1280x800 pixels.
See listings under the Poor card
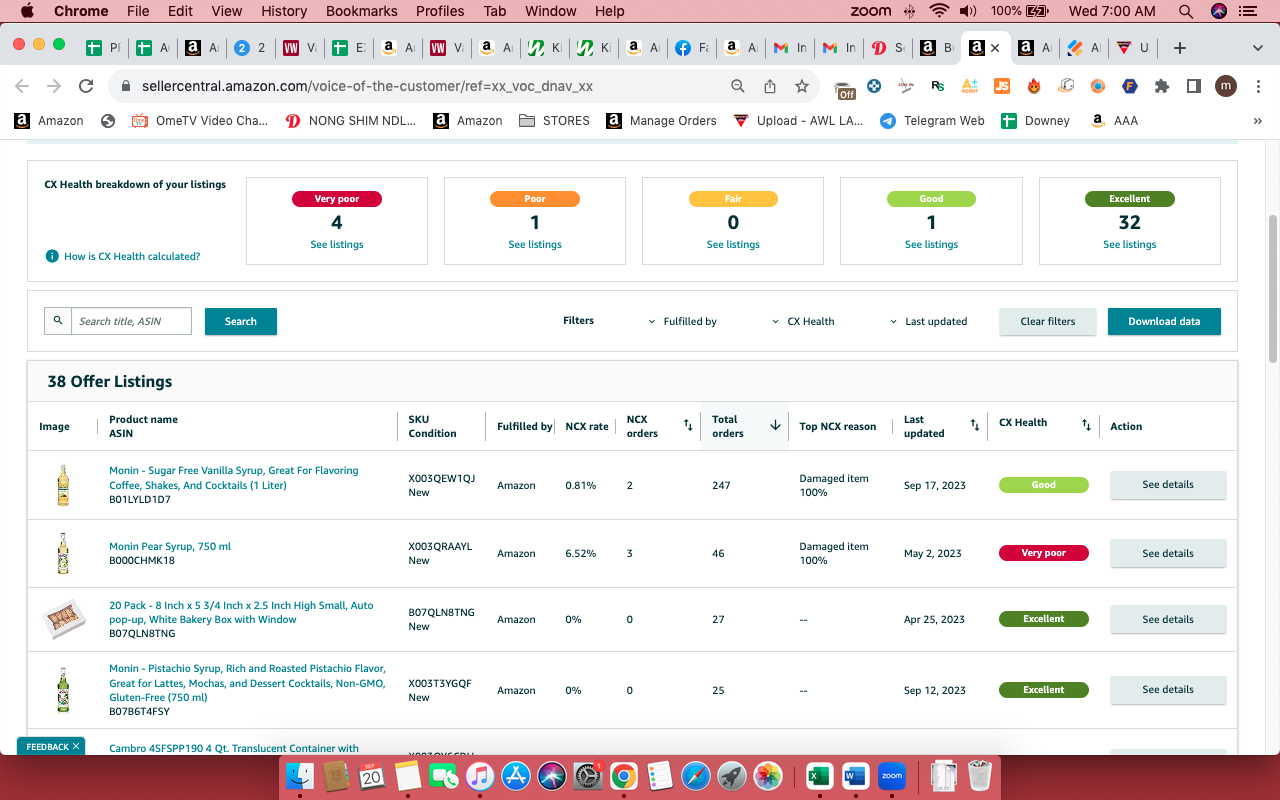pos(535,245)
